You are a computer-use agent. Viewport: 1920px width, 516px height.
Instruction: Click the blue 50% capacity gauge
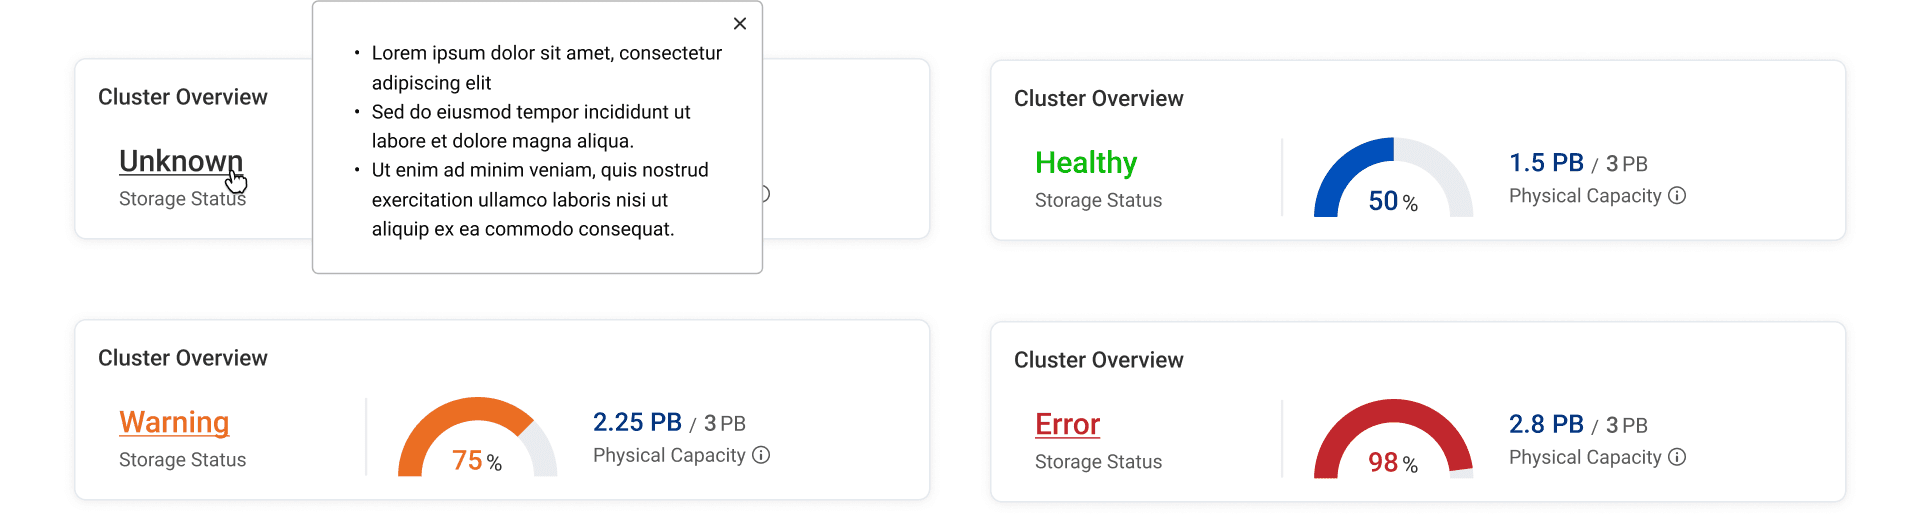pos(1393,178)
